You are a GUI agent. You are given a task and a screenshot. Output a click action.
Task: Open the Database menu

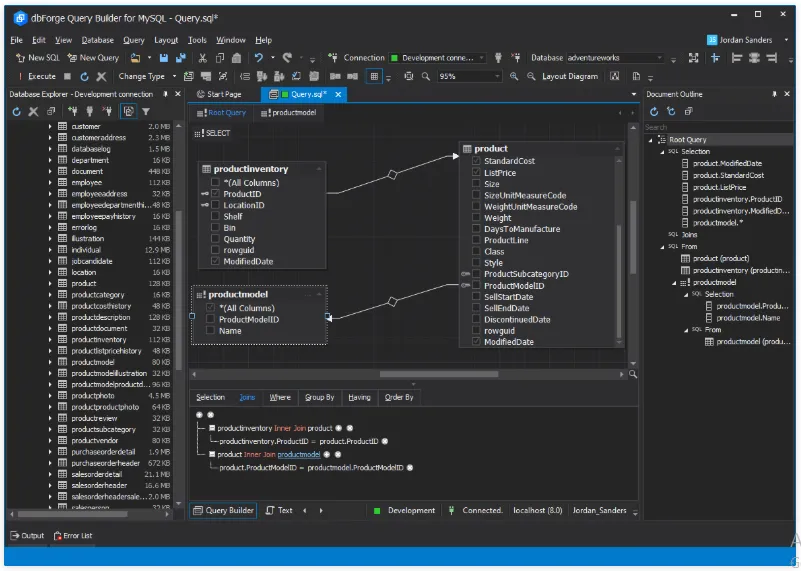point(98,40)
